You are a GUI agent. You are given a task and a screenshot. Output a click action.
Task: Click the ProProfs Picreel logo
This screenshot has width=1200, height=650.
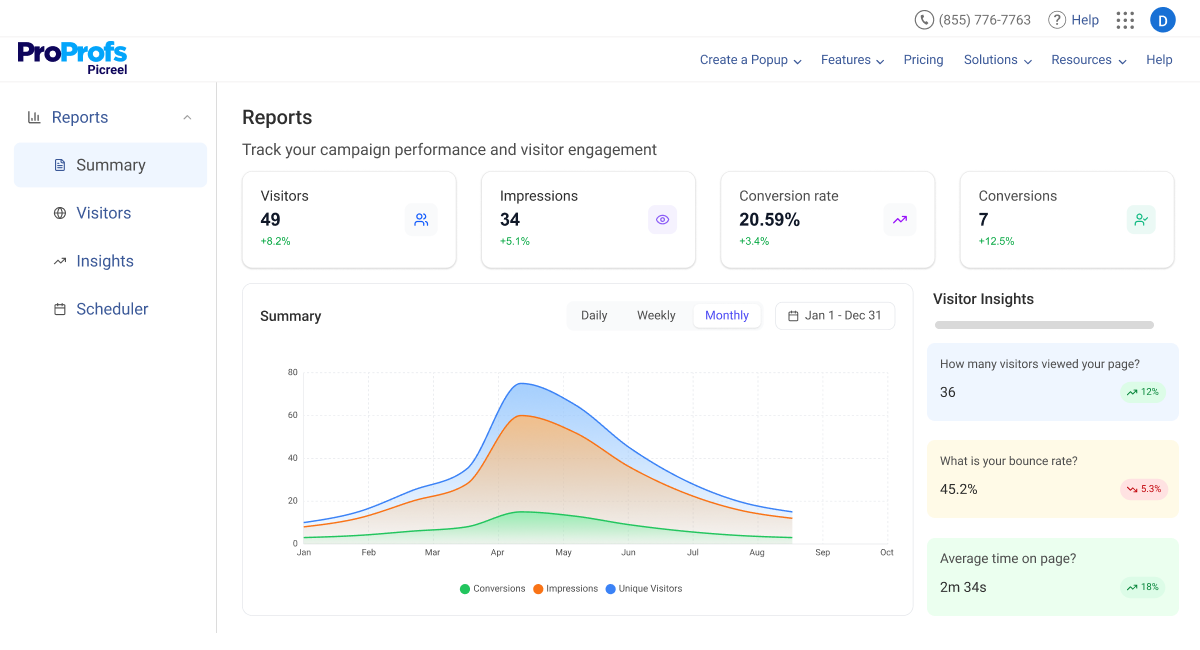tap(73, 57)
